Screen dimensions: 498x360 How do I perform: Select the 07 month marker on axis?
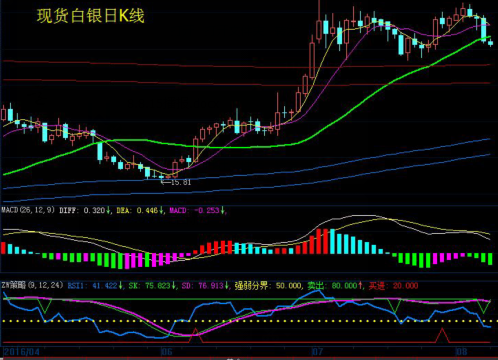[x=318, y=351]
